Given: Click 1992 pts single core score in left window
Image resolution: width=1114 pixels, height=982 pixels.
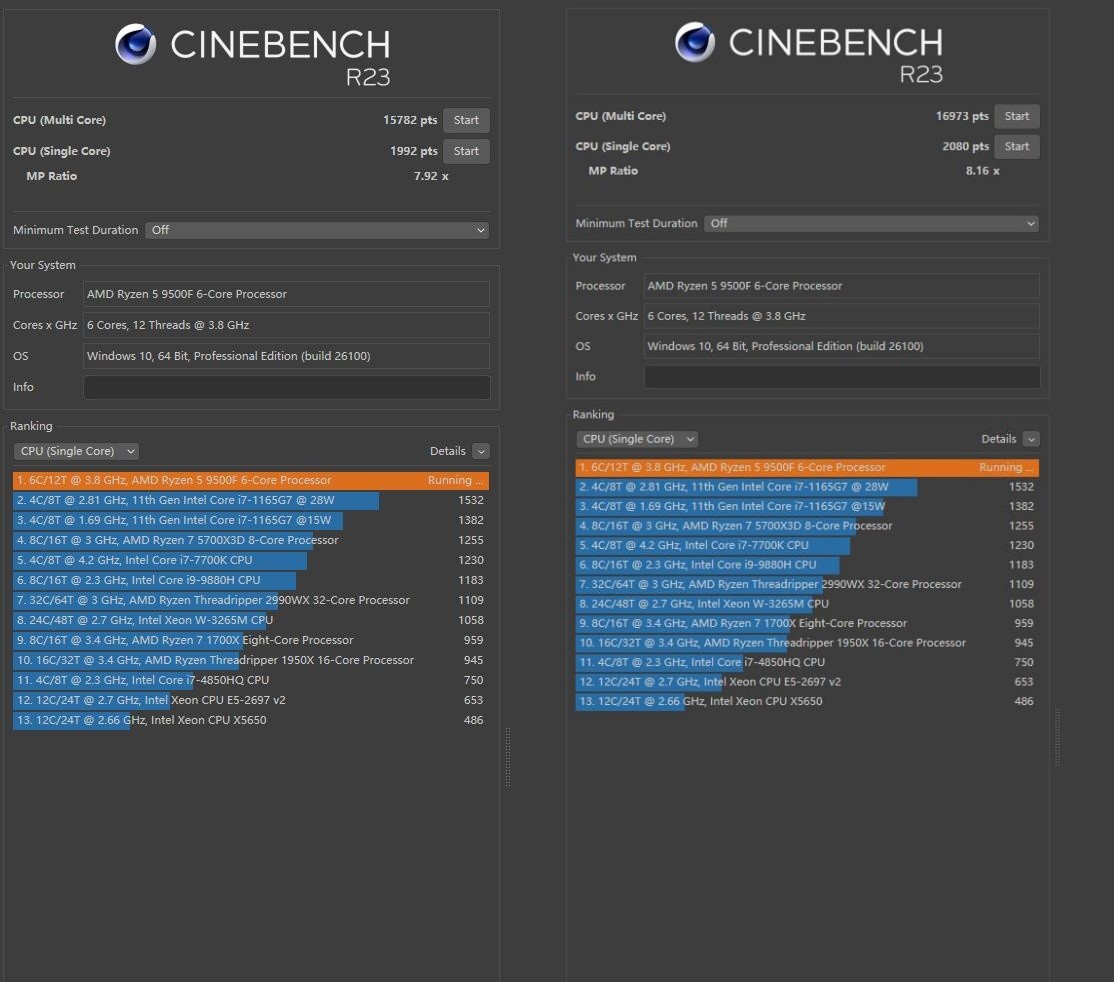Looking at the screenshot, I should tap(413, 151).
